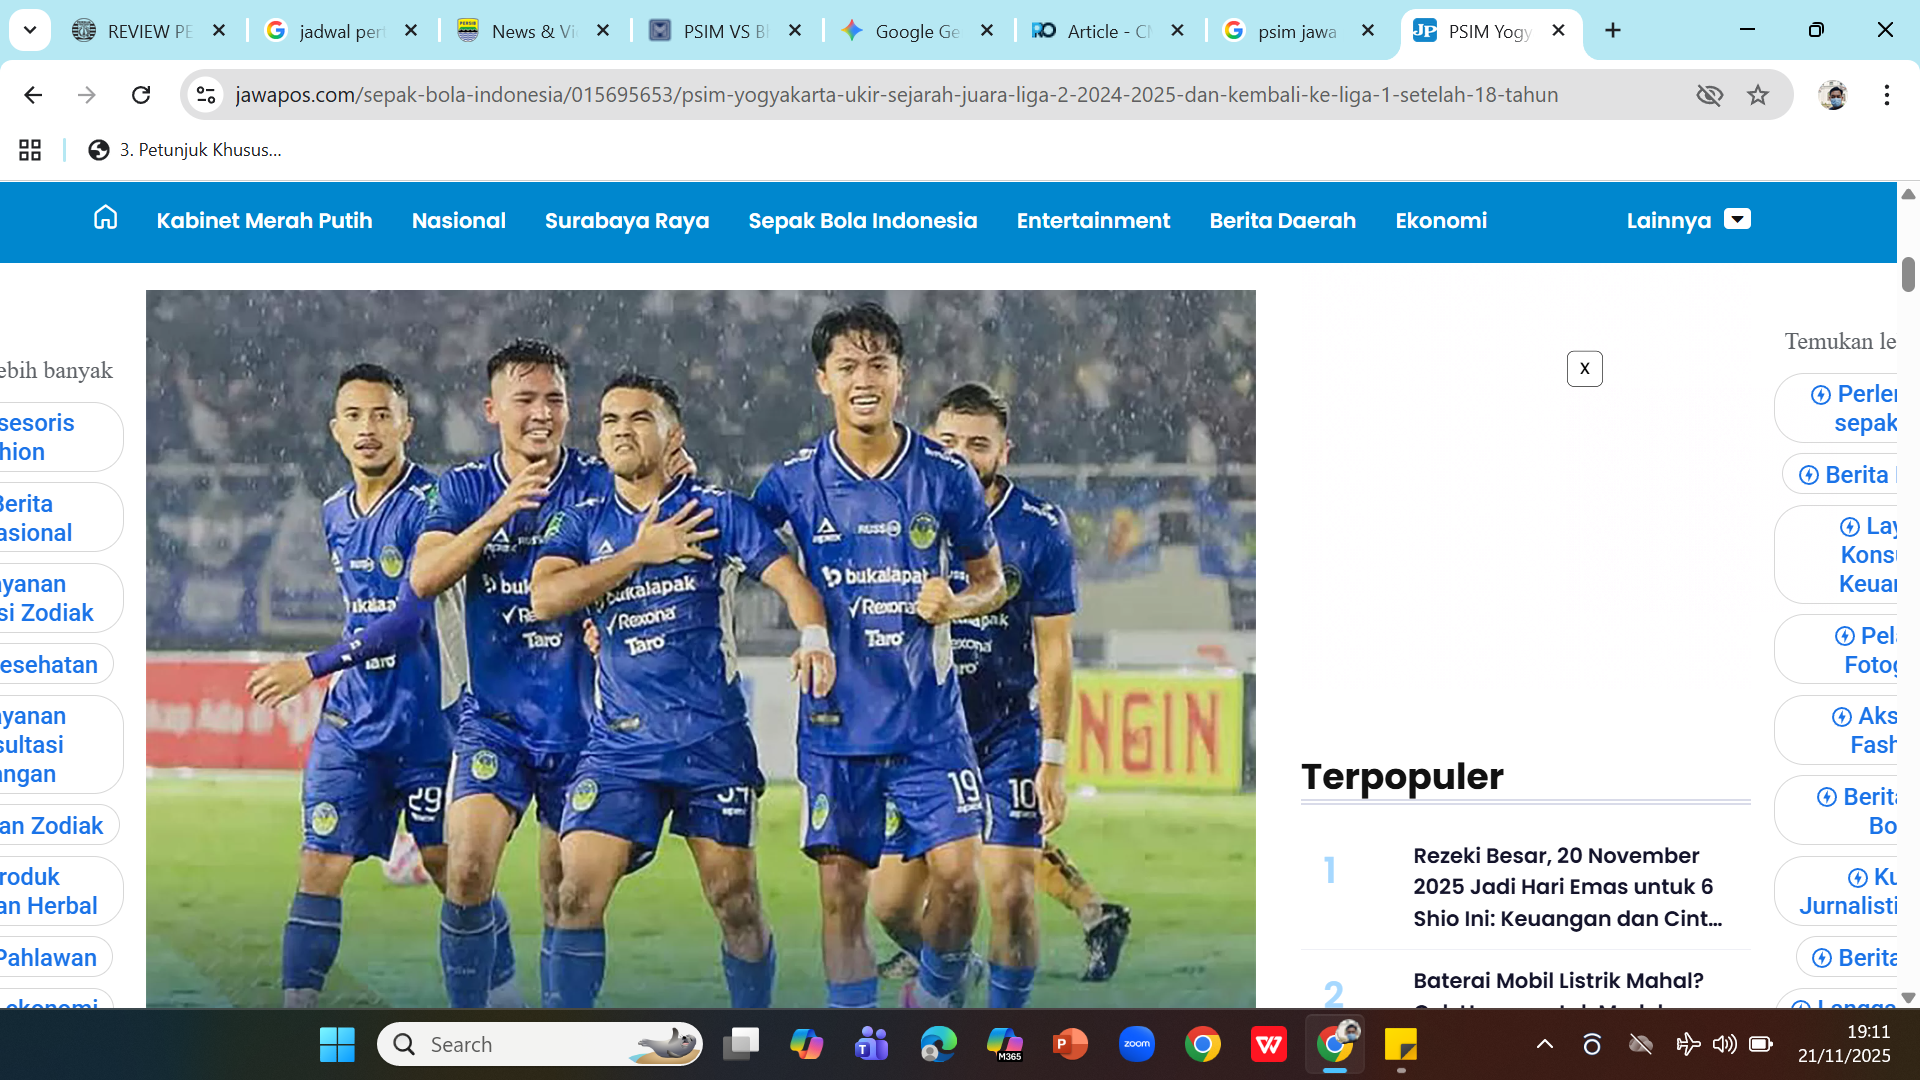The height and width of the screenshot is (1080, 1920).
Task: Open Task View on taskbar
Action: pos(741,1045)
